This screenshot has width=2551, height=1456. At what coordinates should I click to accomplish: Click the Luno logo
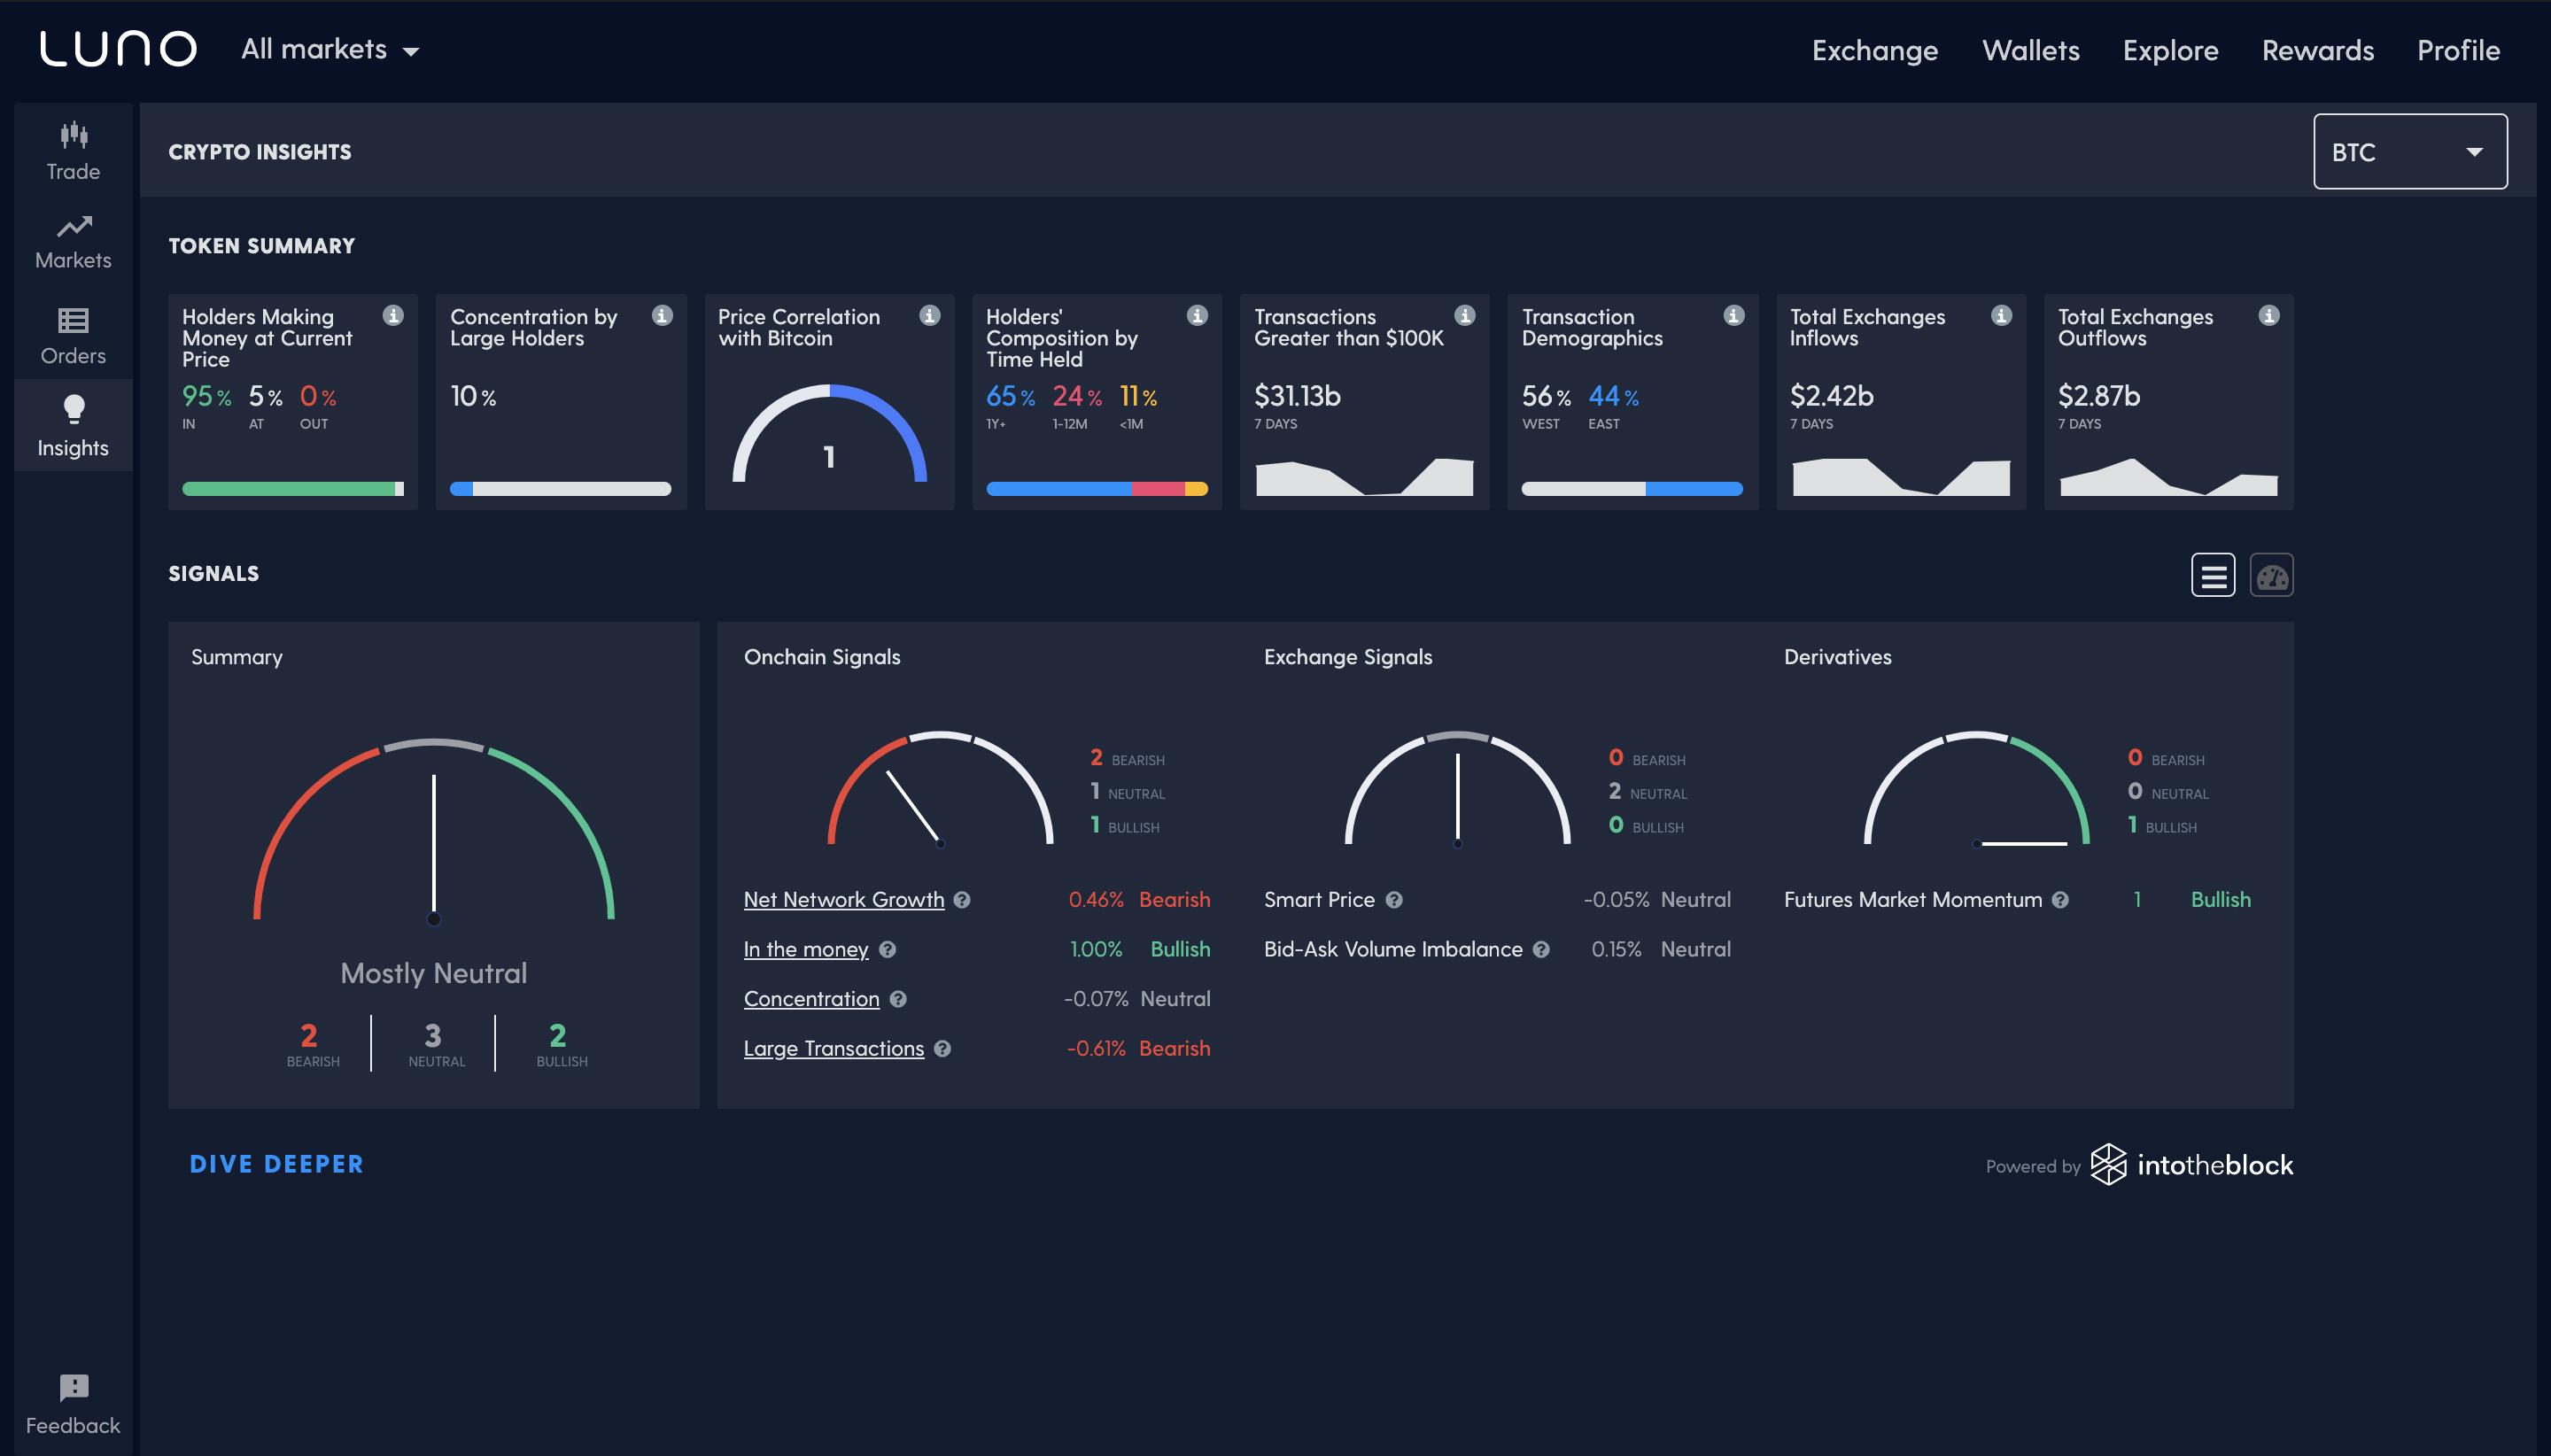(118, 49)
